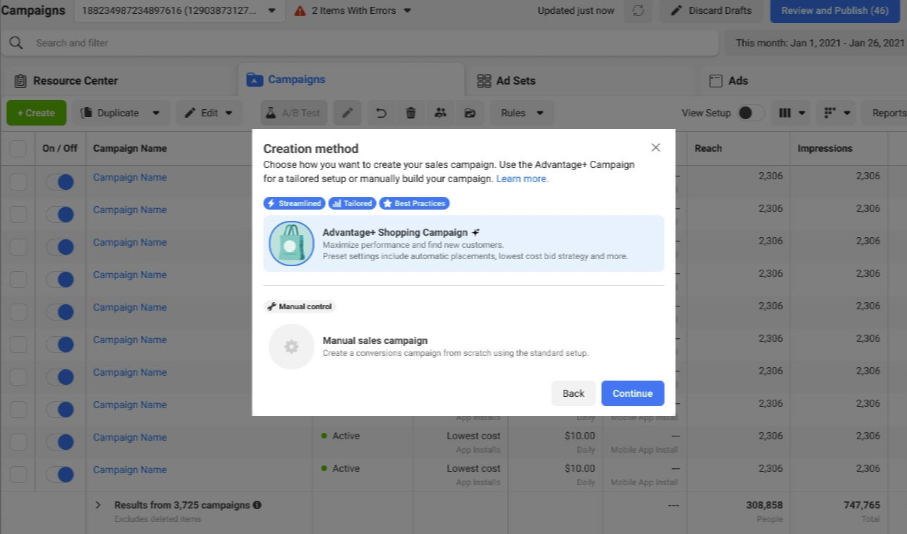Check the third campaign row checkbox
907x534 pixels.
click(18, 246)
